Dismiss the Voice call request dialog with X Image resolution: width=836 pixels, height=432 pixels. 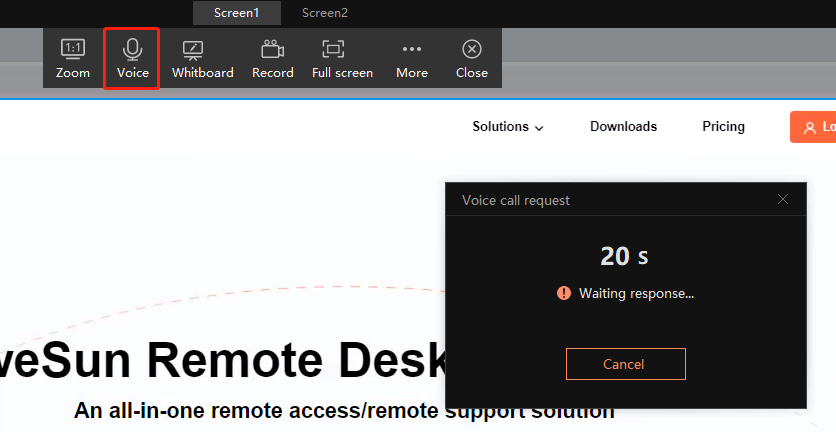[x=783, y=199]
